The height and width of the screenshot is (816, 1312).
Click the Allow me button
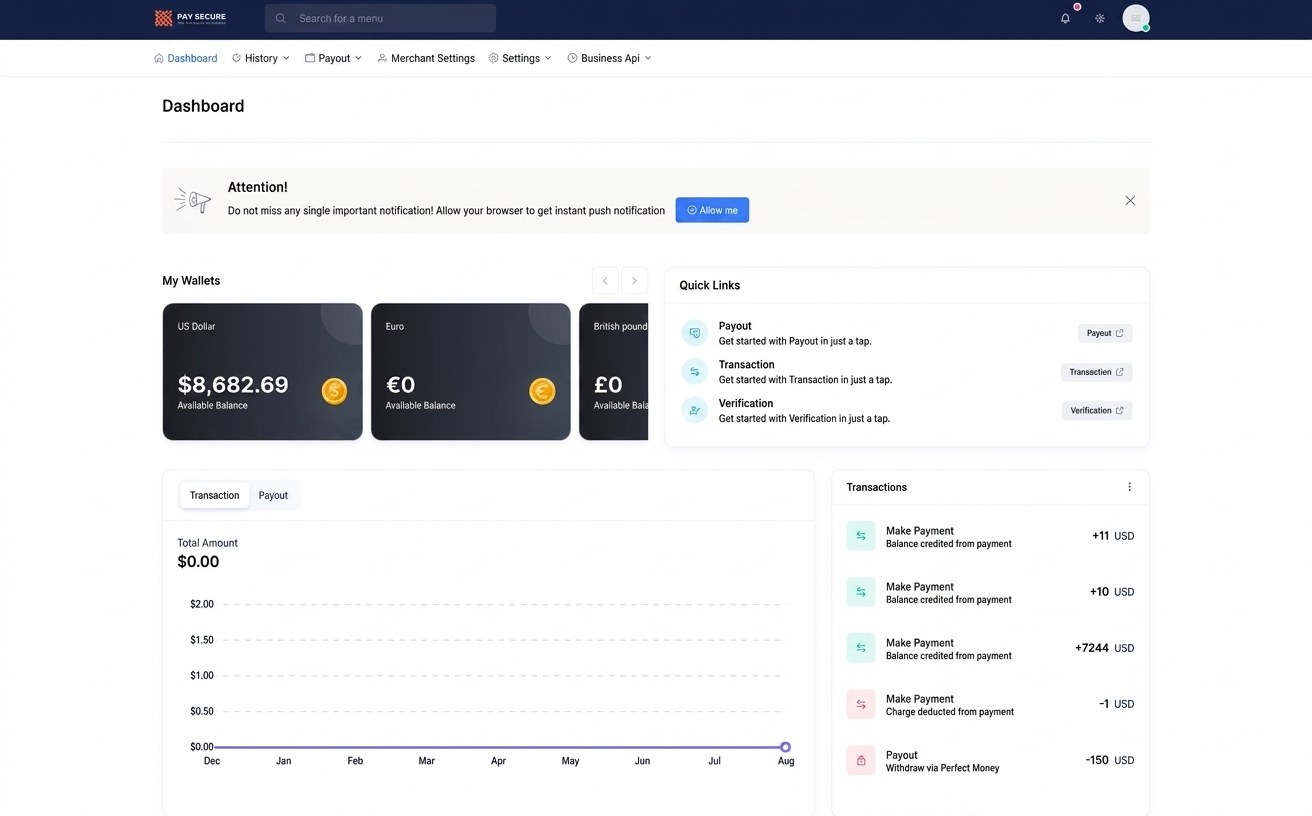point(712,210)
